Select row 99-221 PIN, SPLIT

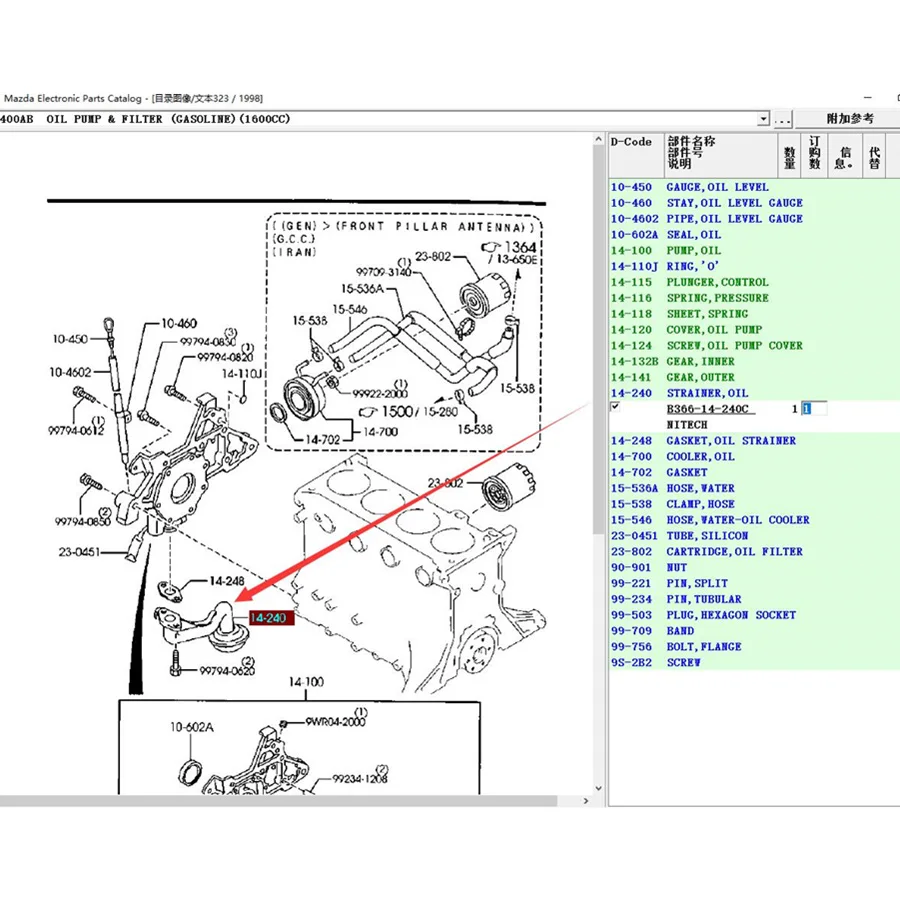754,583
